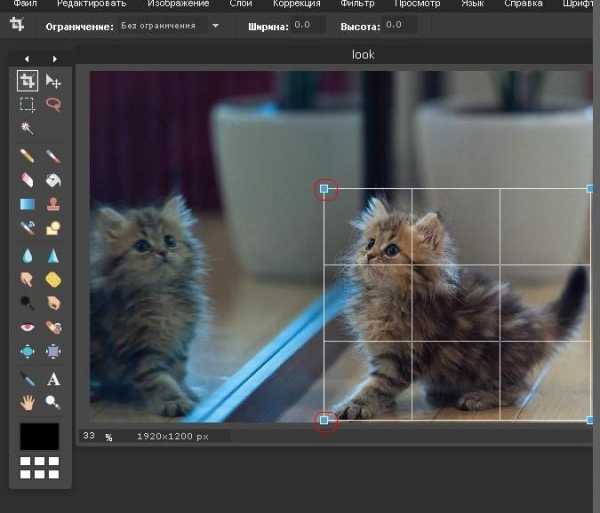Screen dimensions: 600x513
Task: Choose the rectangular Marquee selection tool
Action: (x=27, y=104)
